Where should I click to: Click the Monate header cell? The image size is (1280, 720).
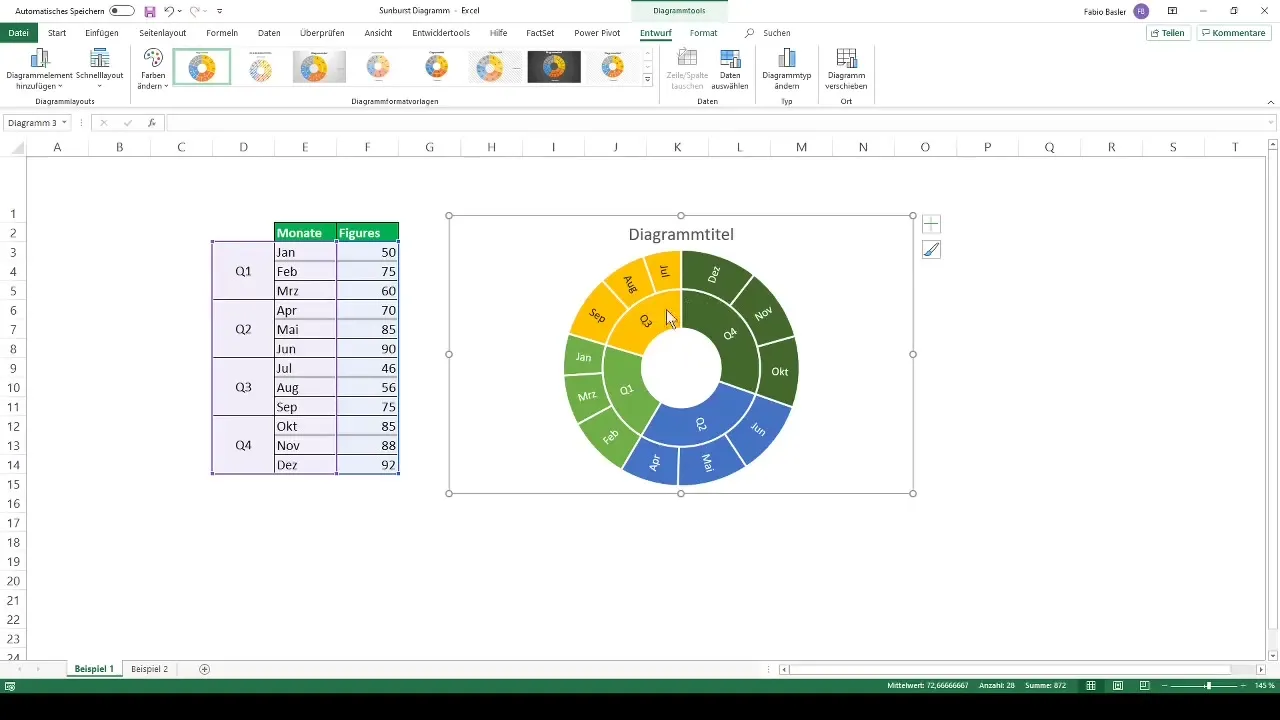305,233
